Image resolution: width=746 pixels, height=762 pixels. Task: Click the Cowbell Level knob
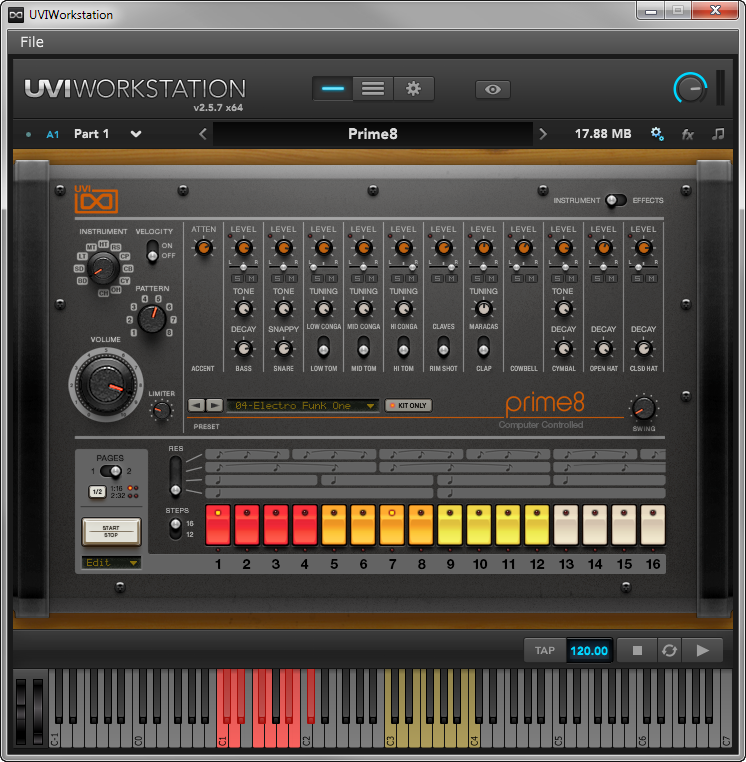tap(523, 247)
